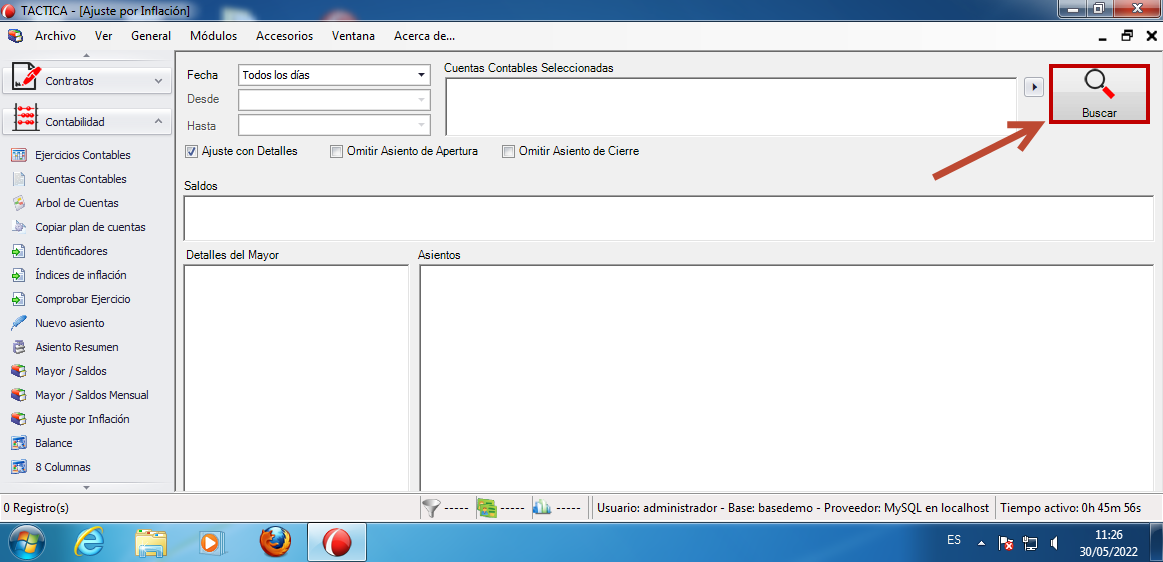The height and width of the screenshot is (562, 1163).
Task: Open the Desde date dropdown
Action: coord(334,100)
